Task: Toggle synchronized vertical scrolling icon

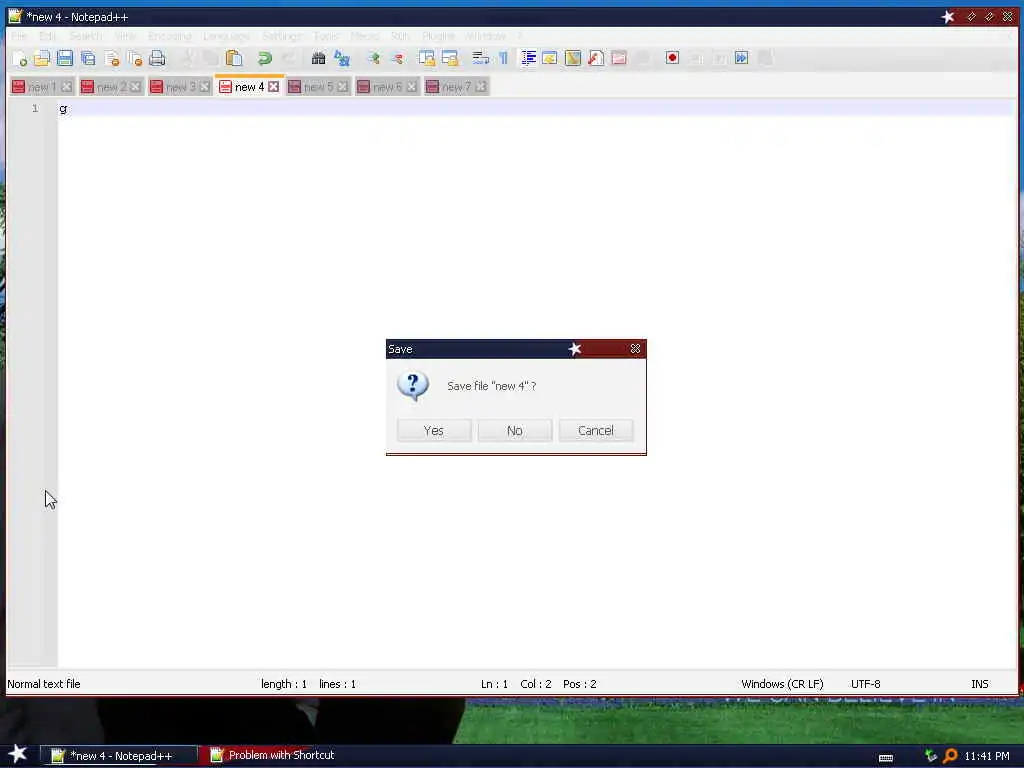Action: (426, 59)
